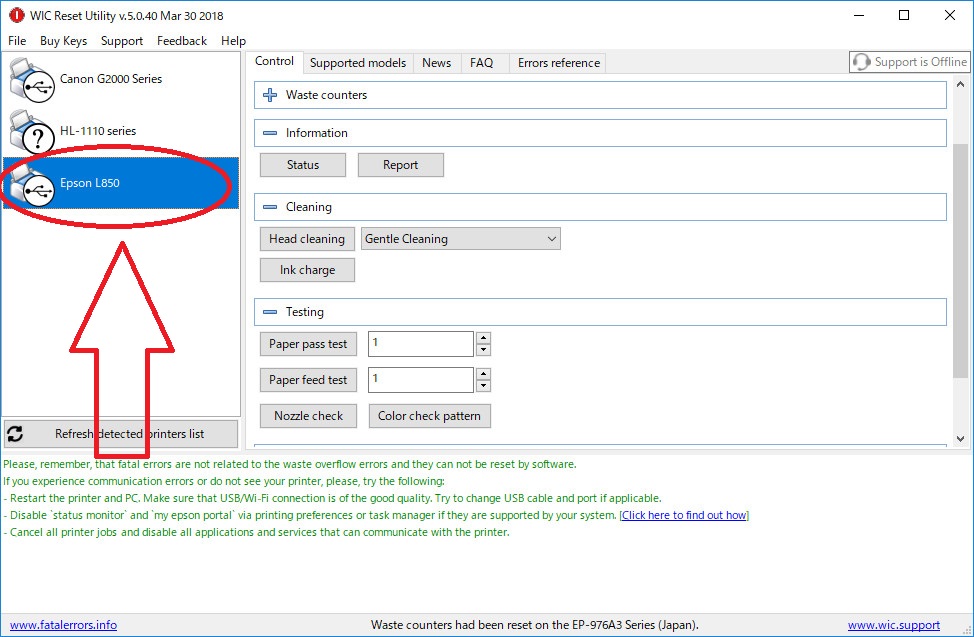Switch to the Errors reference tab
The image size is (974, 637).
tap(558, 63)
